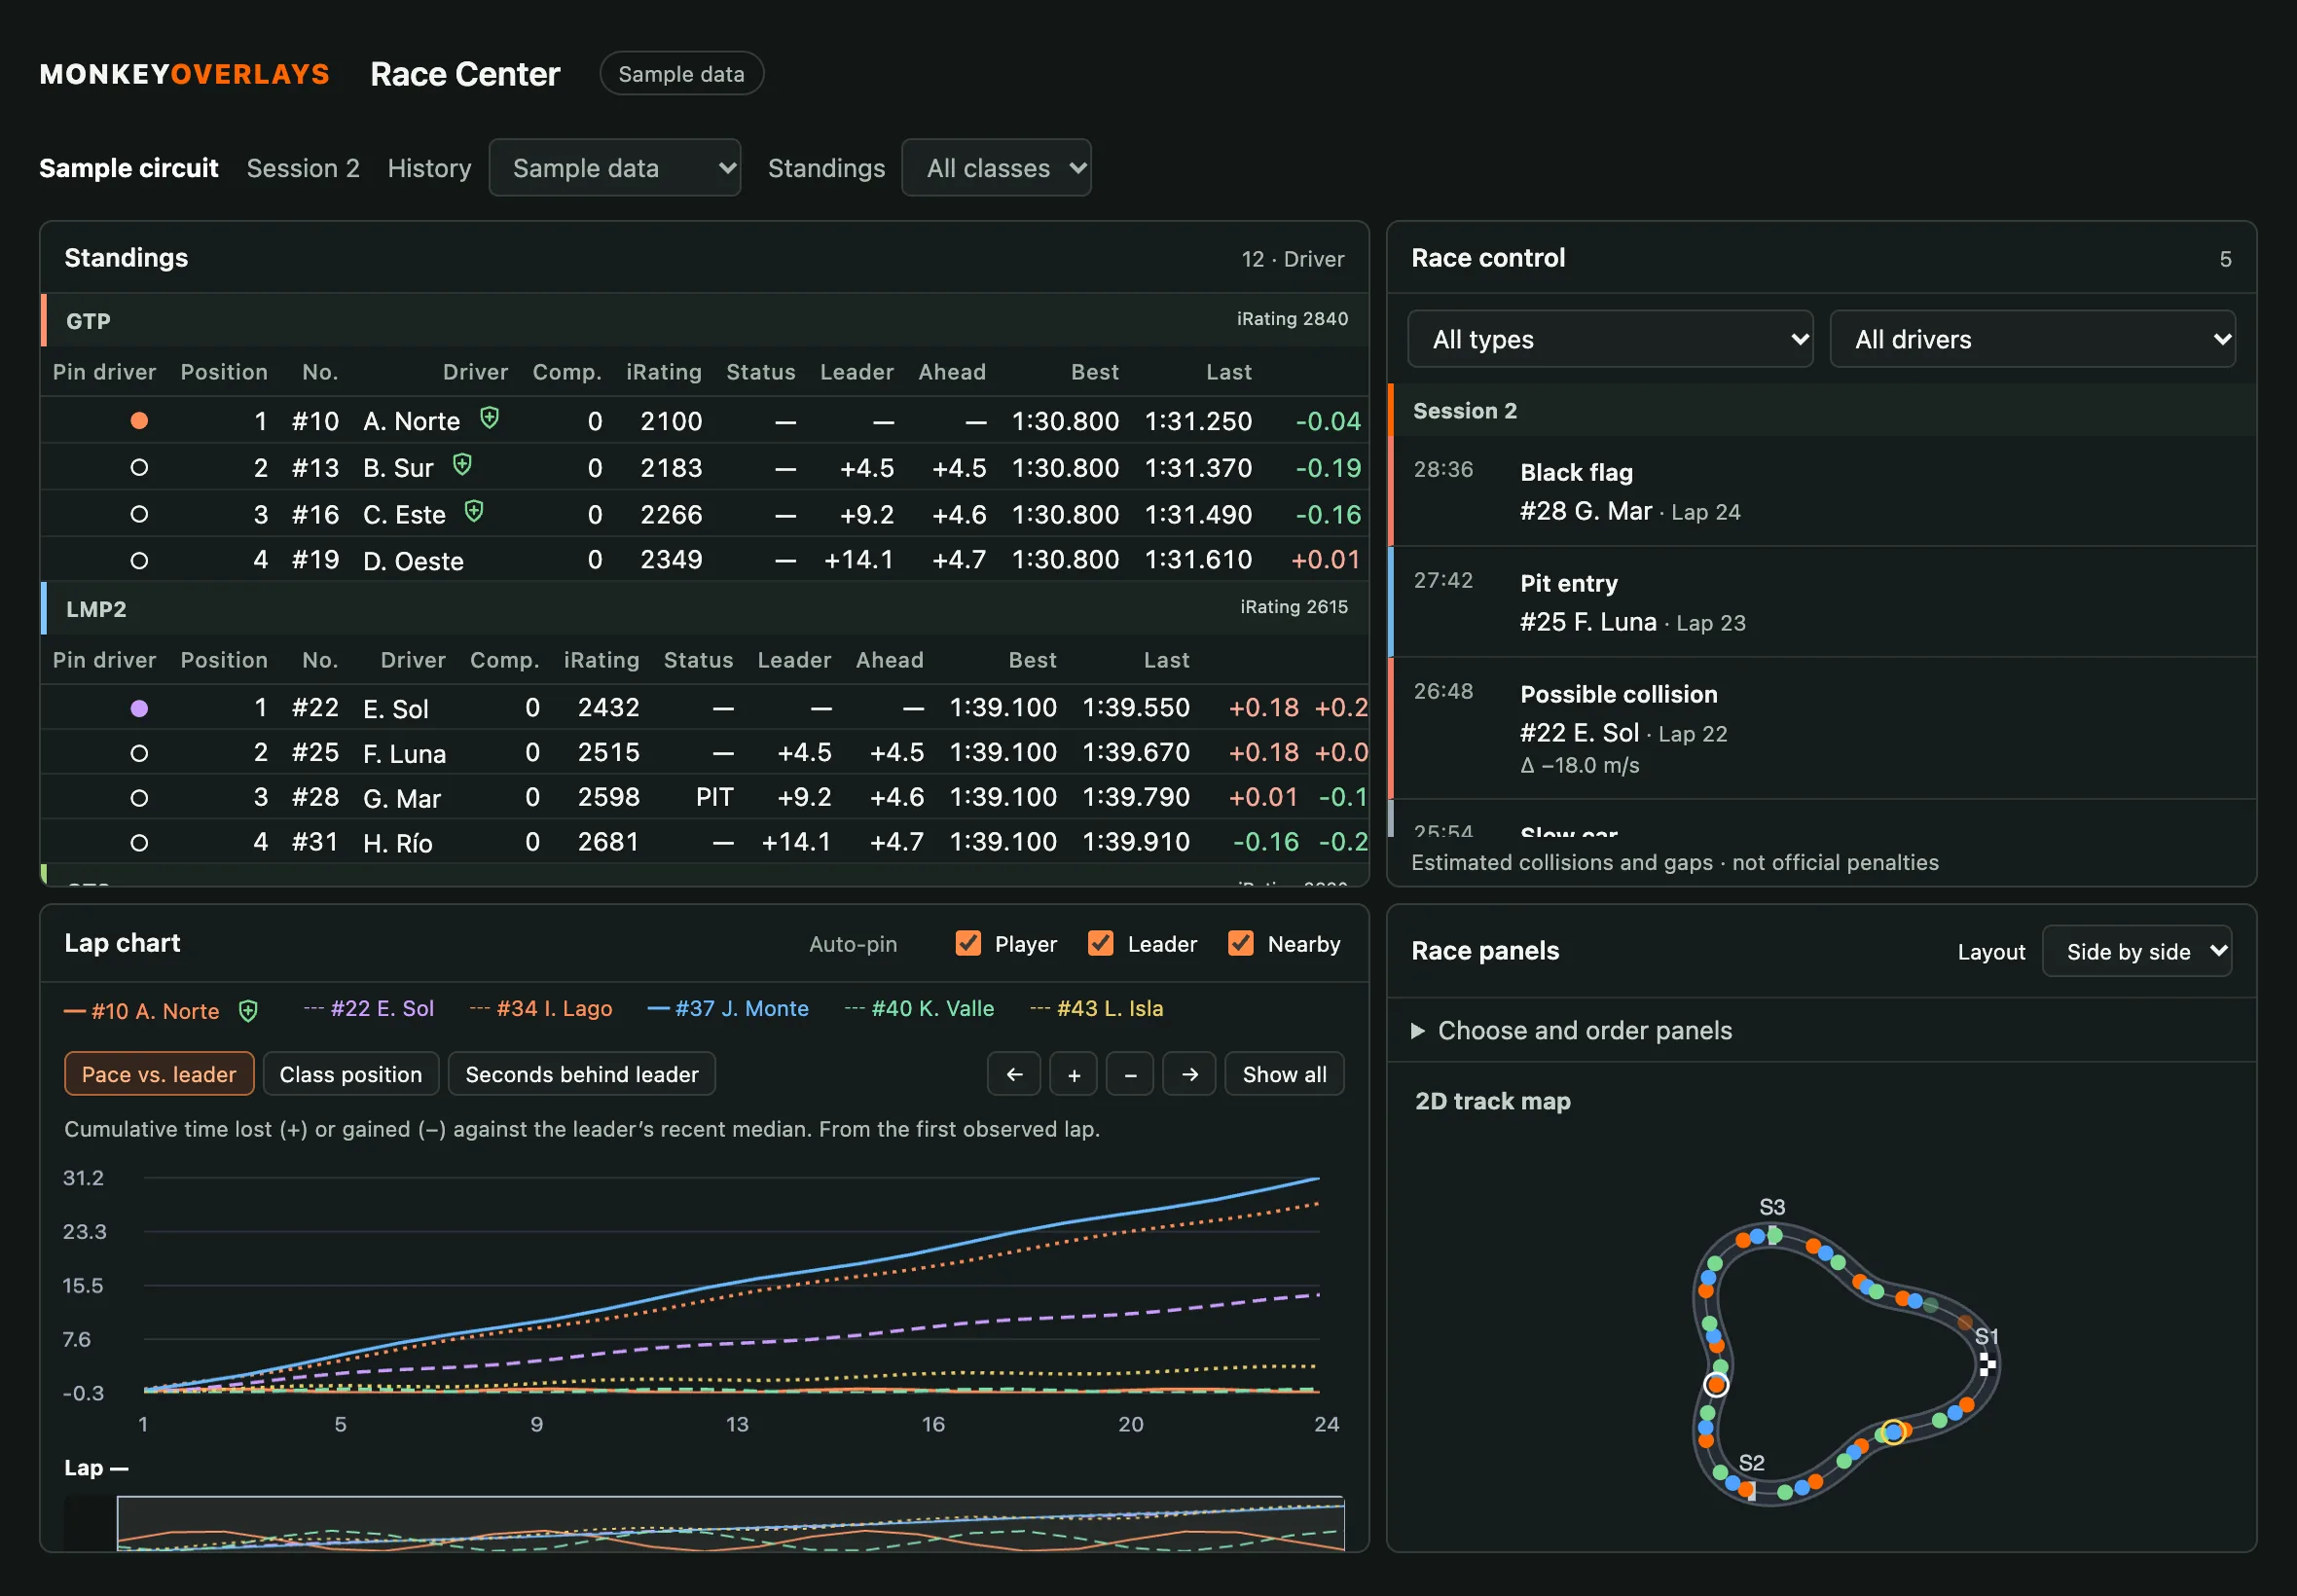Click LMP2 class header row

704,608
